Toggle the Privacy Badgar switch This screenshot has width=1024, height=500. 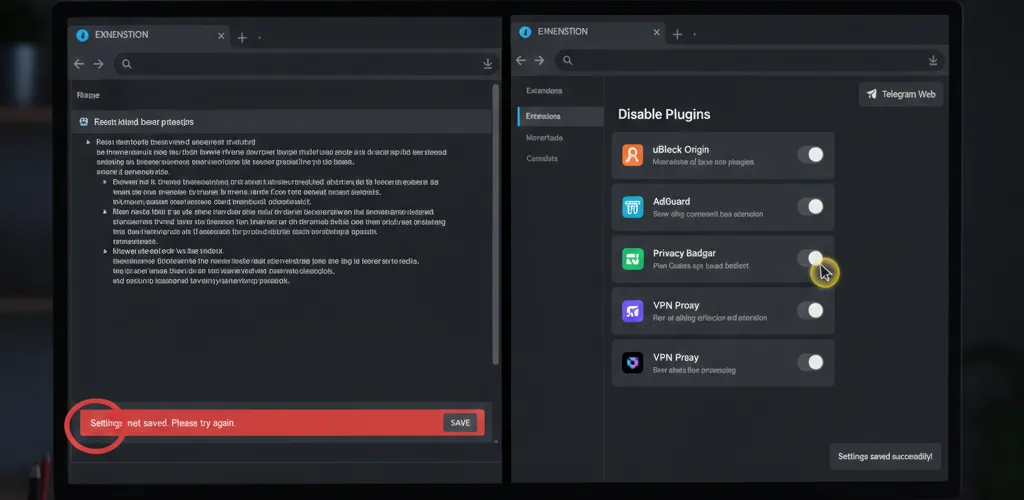point(810,258)
